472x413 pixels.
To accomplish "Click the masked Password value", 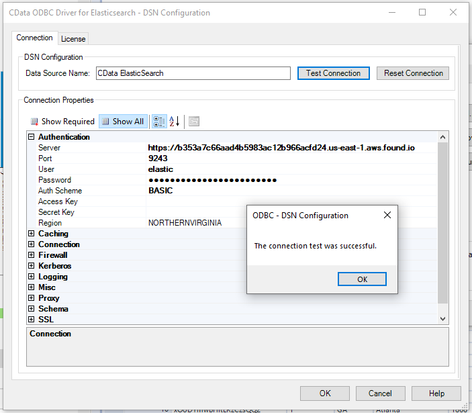I will (212, 180).
